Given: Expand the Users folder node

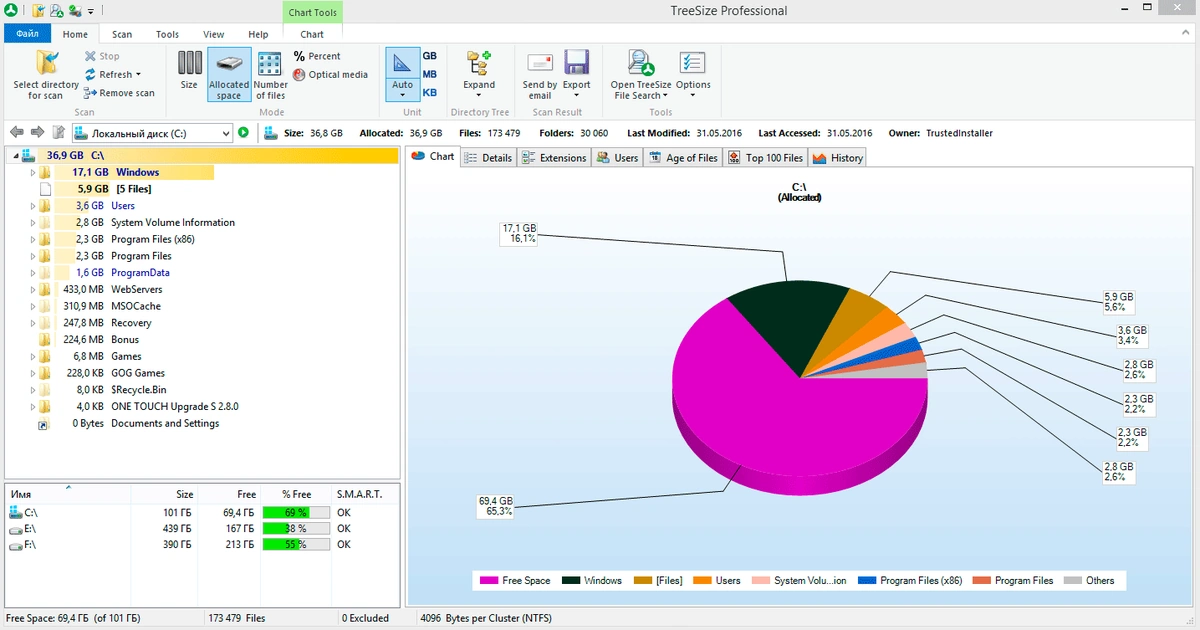Looking at the screenshot, I should click(x=32, y=206).
